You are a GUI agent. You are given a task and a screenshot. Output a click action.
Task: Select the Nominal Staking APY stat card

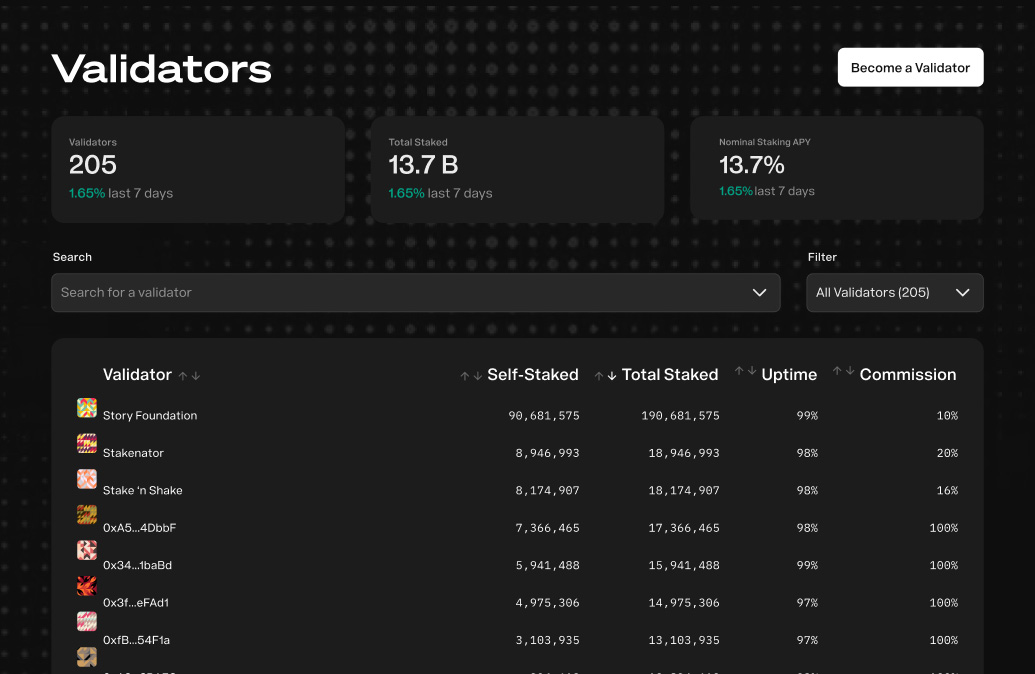pyautogui.click(x=836, y=168)
